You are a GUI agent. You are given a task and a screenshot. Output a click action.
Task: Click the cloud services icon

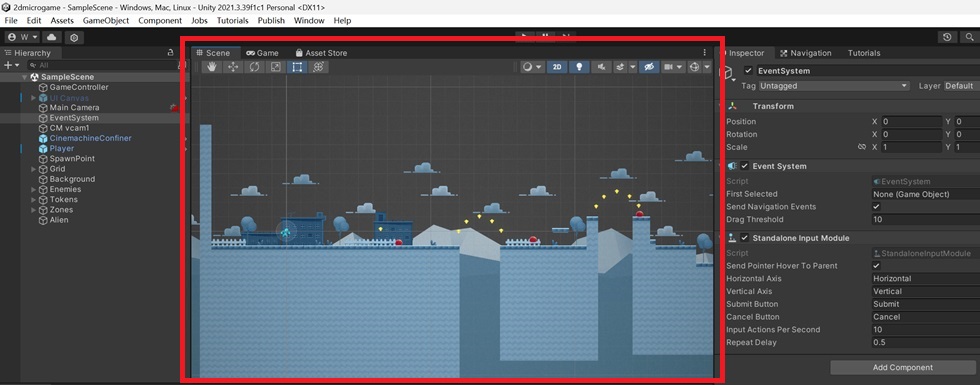(x=52, y=38)
